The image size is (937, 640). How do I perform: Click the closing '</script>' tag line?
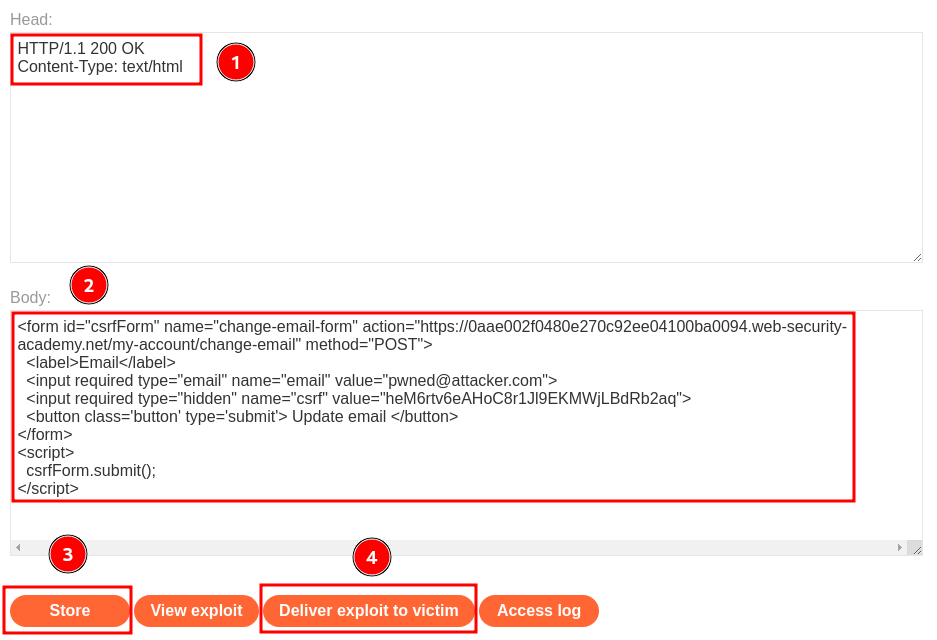(x=48, y=488)
